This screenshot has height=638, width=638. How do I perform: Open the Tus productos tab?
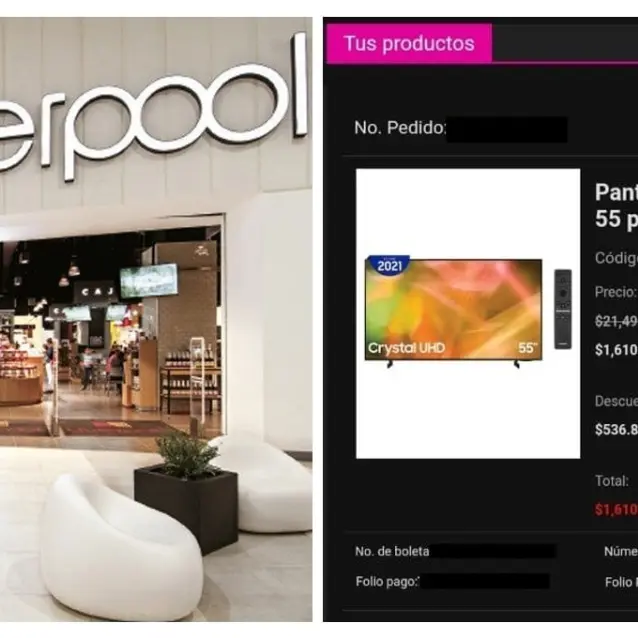click(409, 43)
